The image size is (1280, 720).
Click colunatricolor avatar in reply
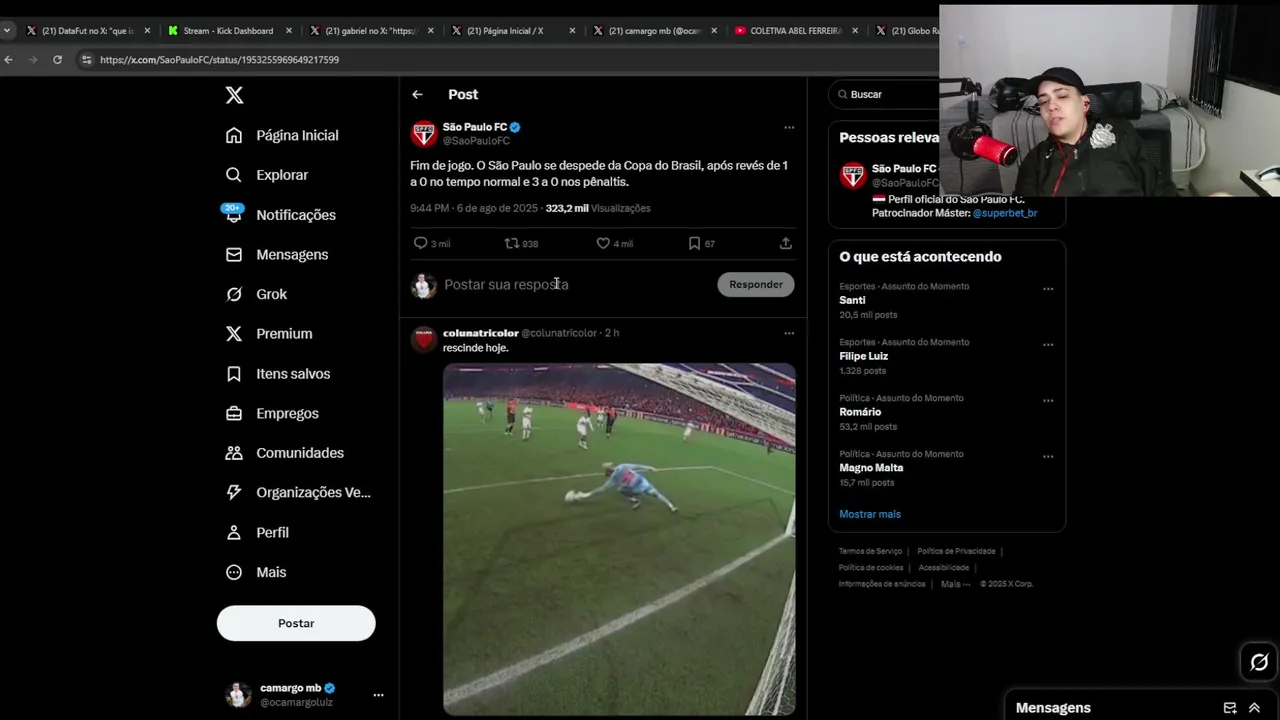click(x=424, y=340)
